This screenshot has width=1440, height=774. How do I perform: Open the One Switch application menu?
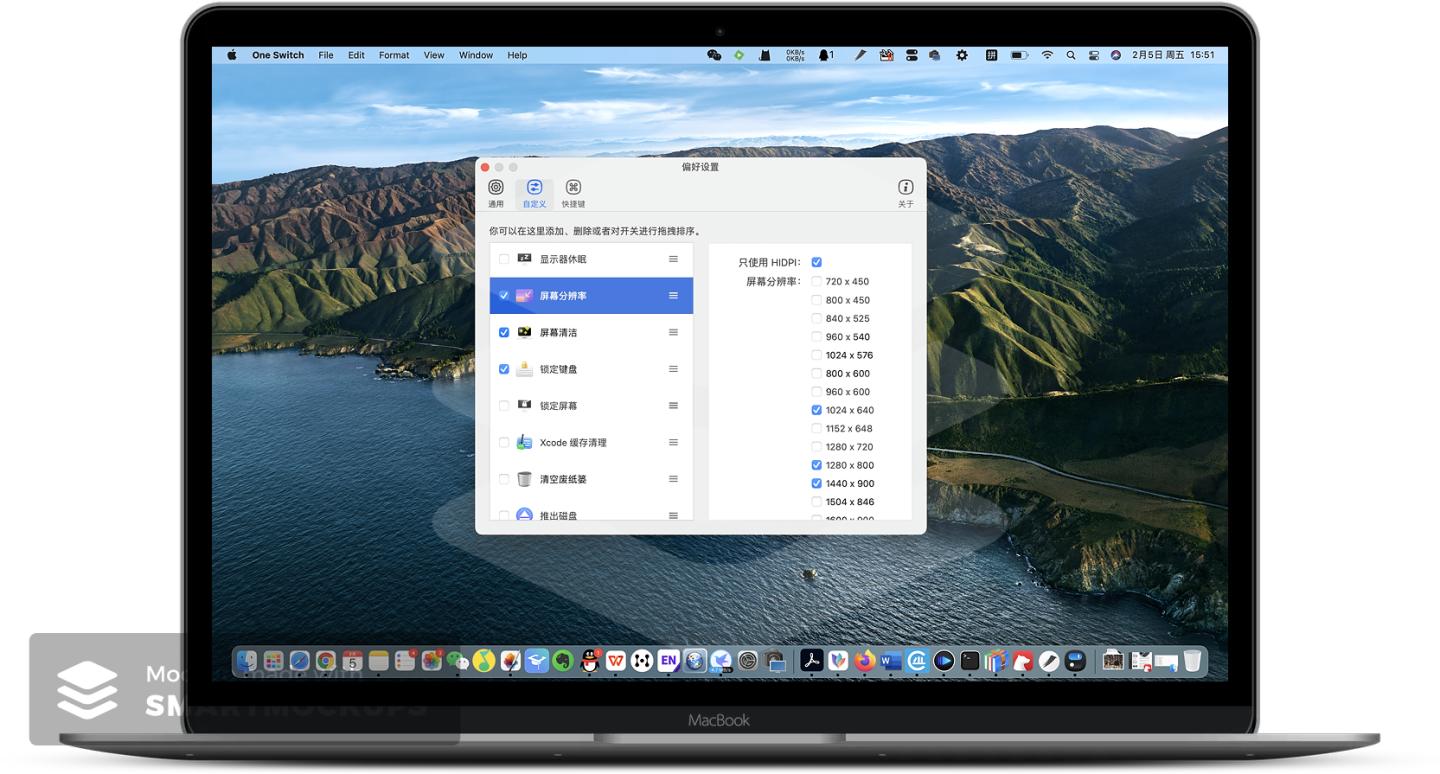pos(277,55)
